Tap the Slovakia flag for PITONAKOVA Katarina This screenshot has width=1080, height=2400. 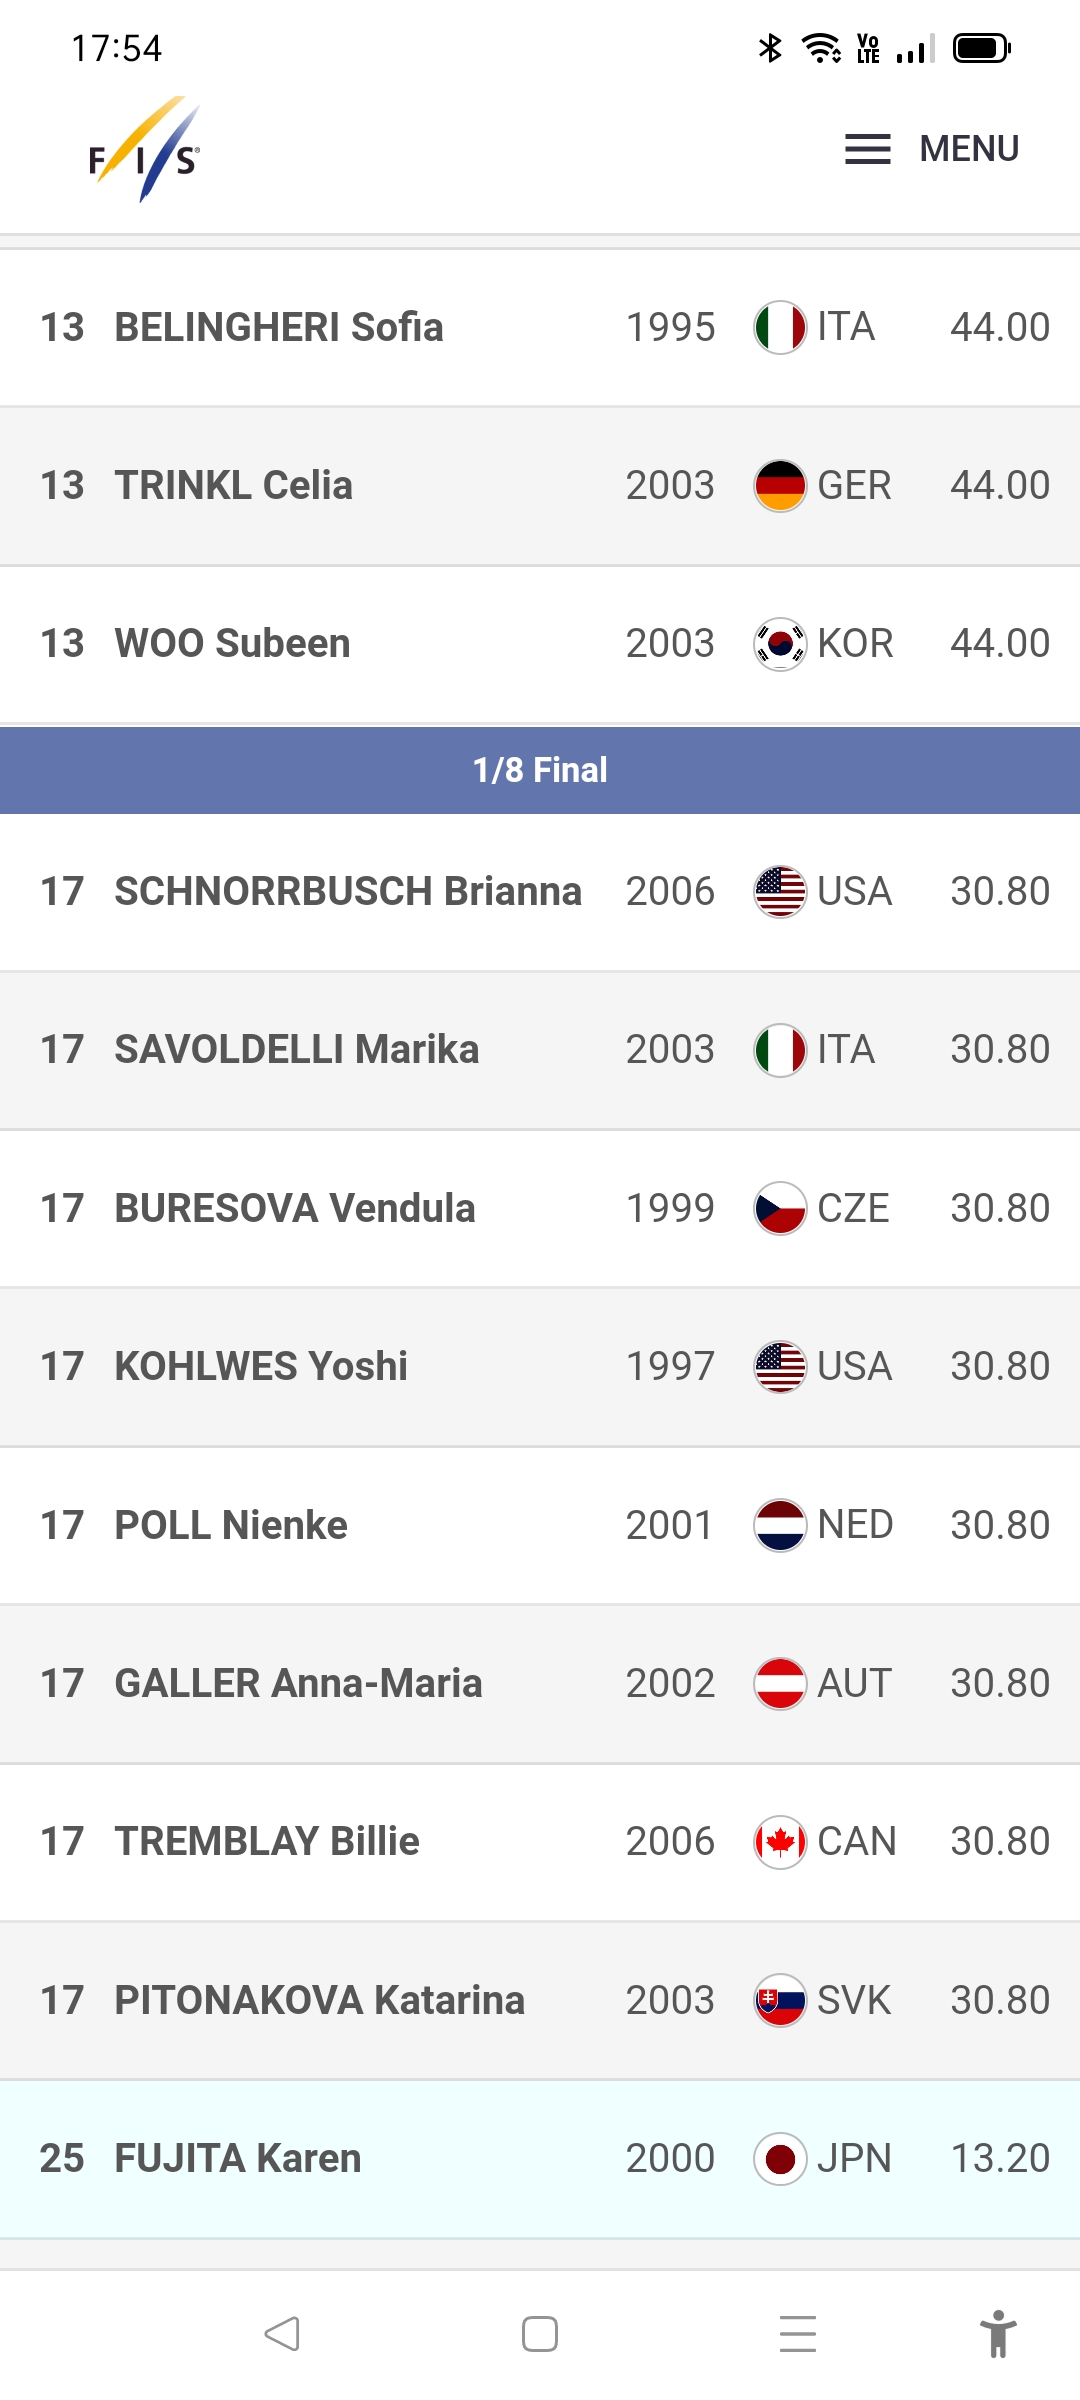pyautogui.click(x=780, y=2000)
